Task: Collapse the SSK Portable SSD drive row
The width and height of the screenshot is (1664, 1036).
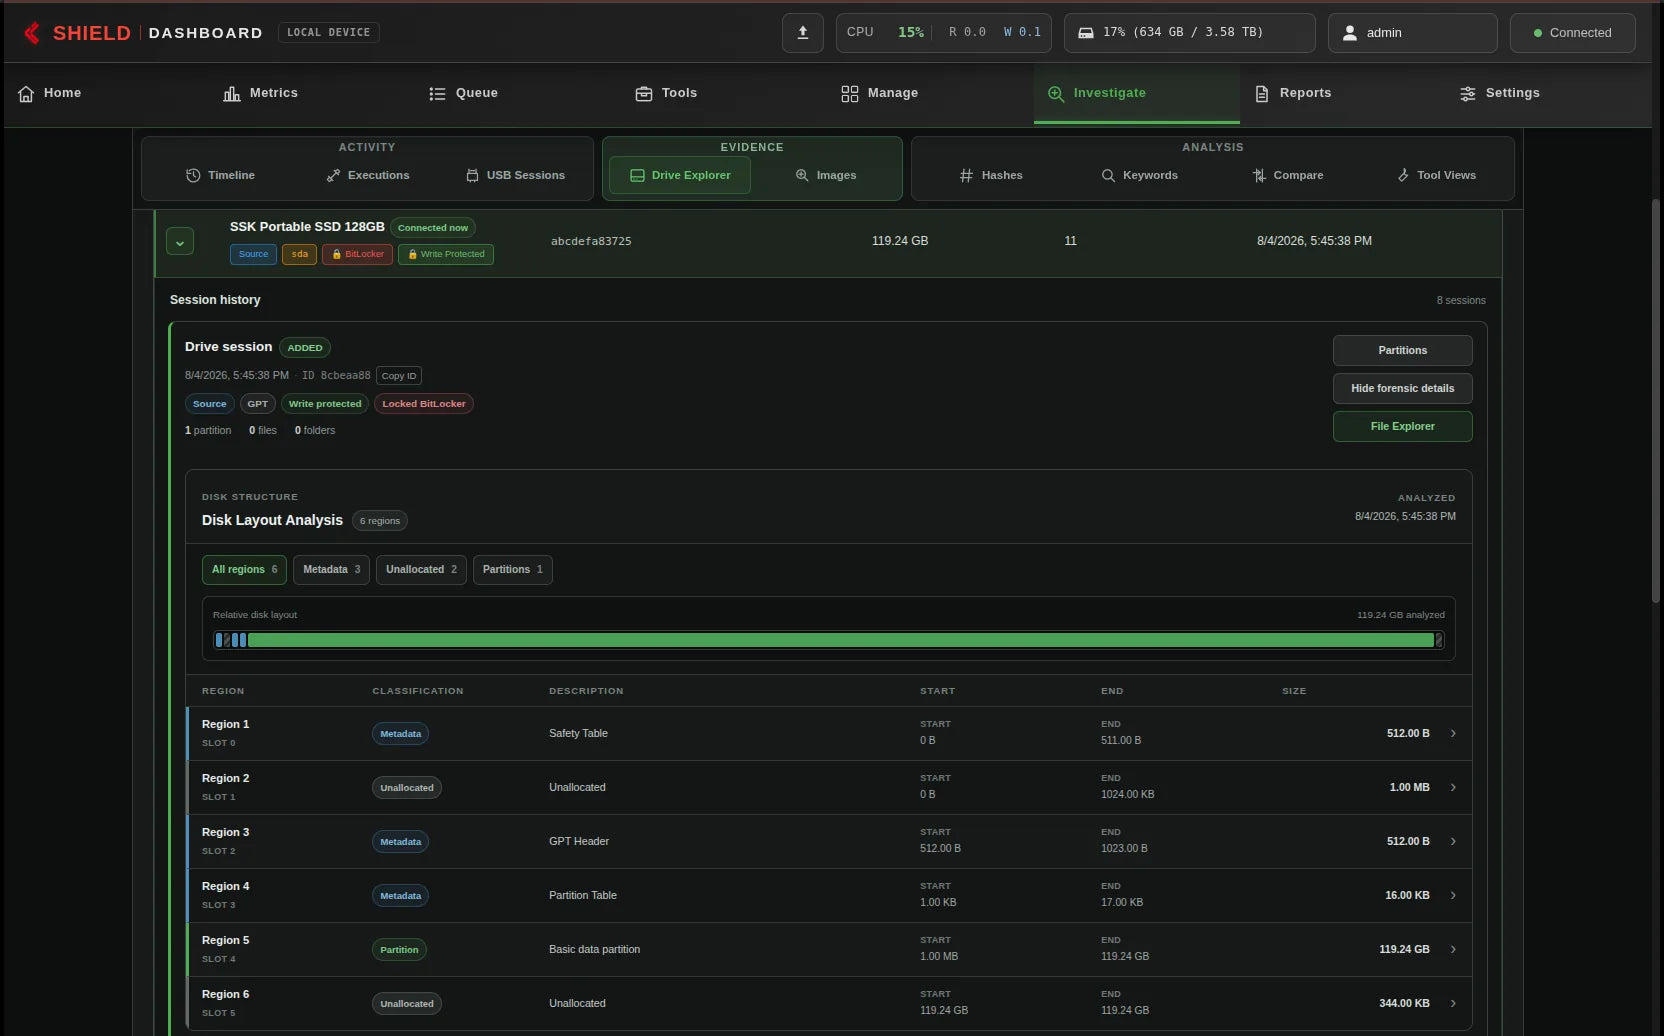Action: [180, 241]
